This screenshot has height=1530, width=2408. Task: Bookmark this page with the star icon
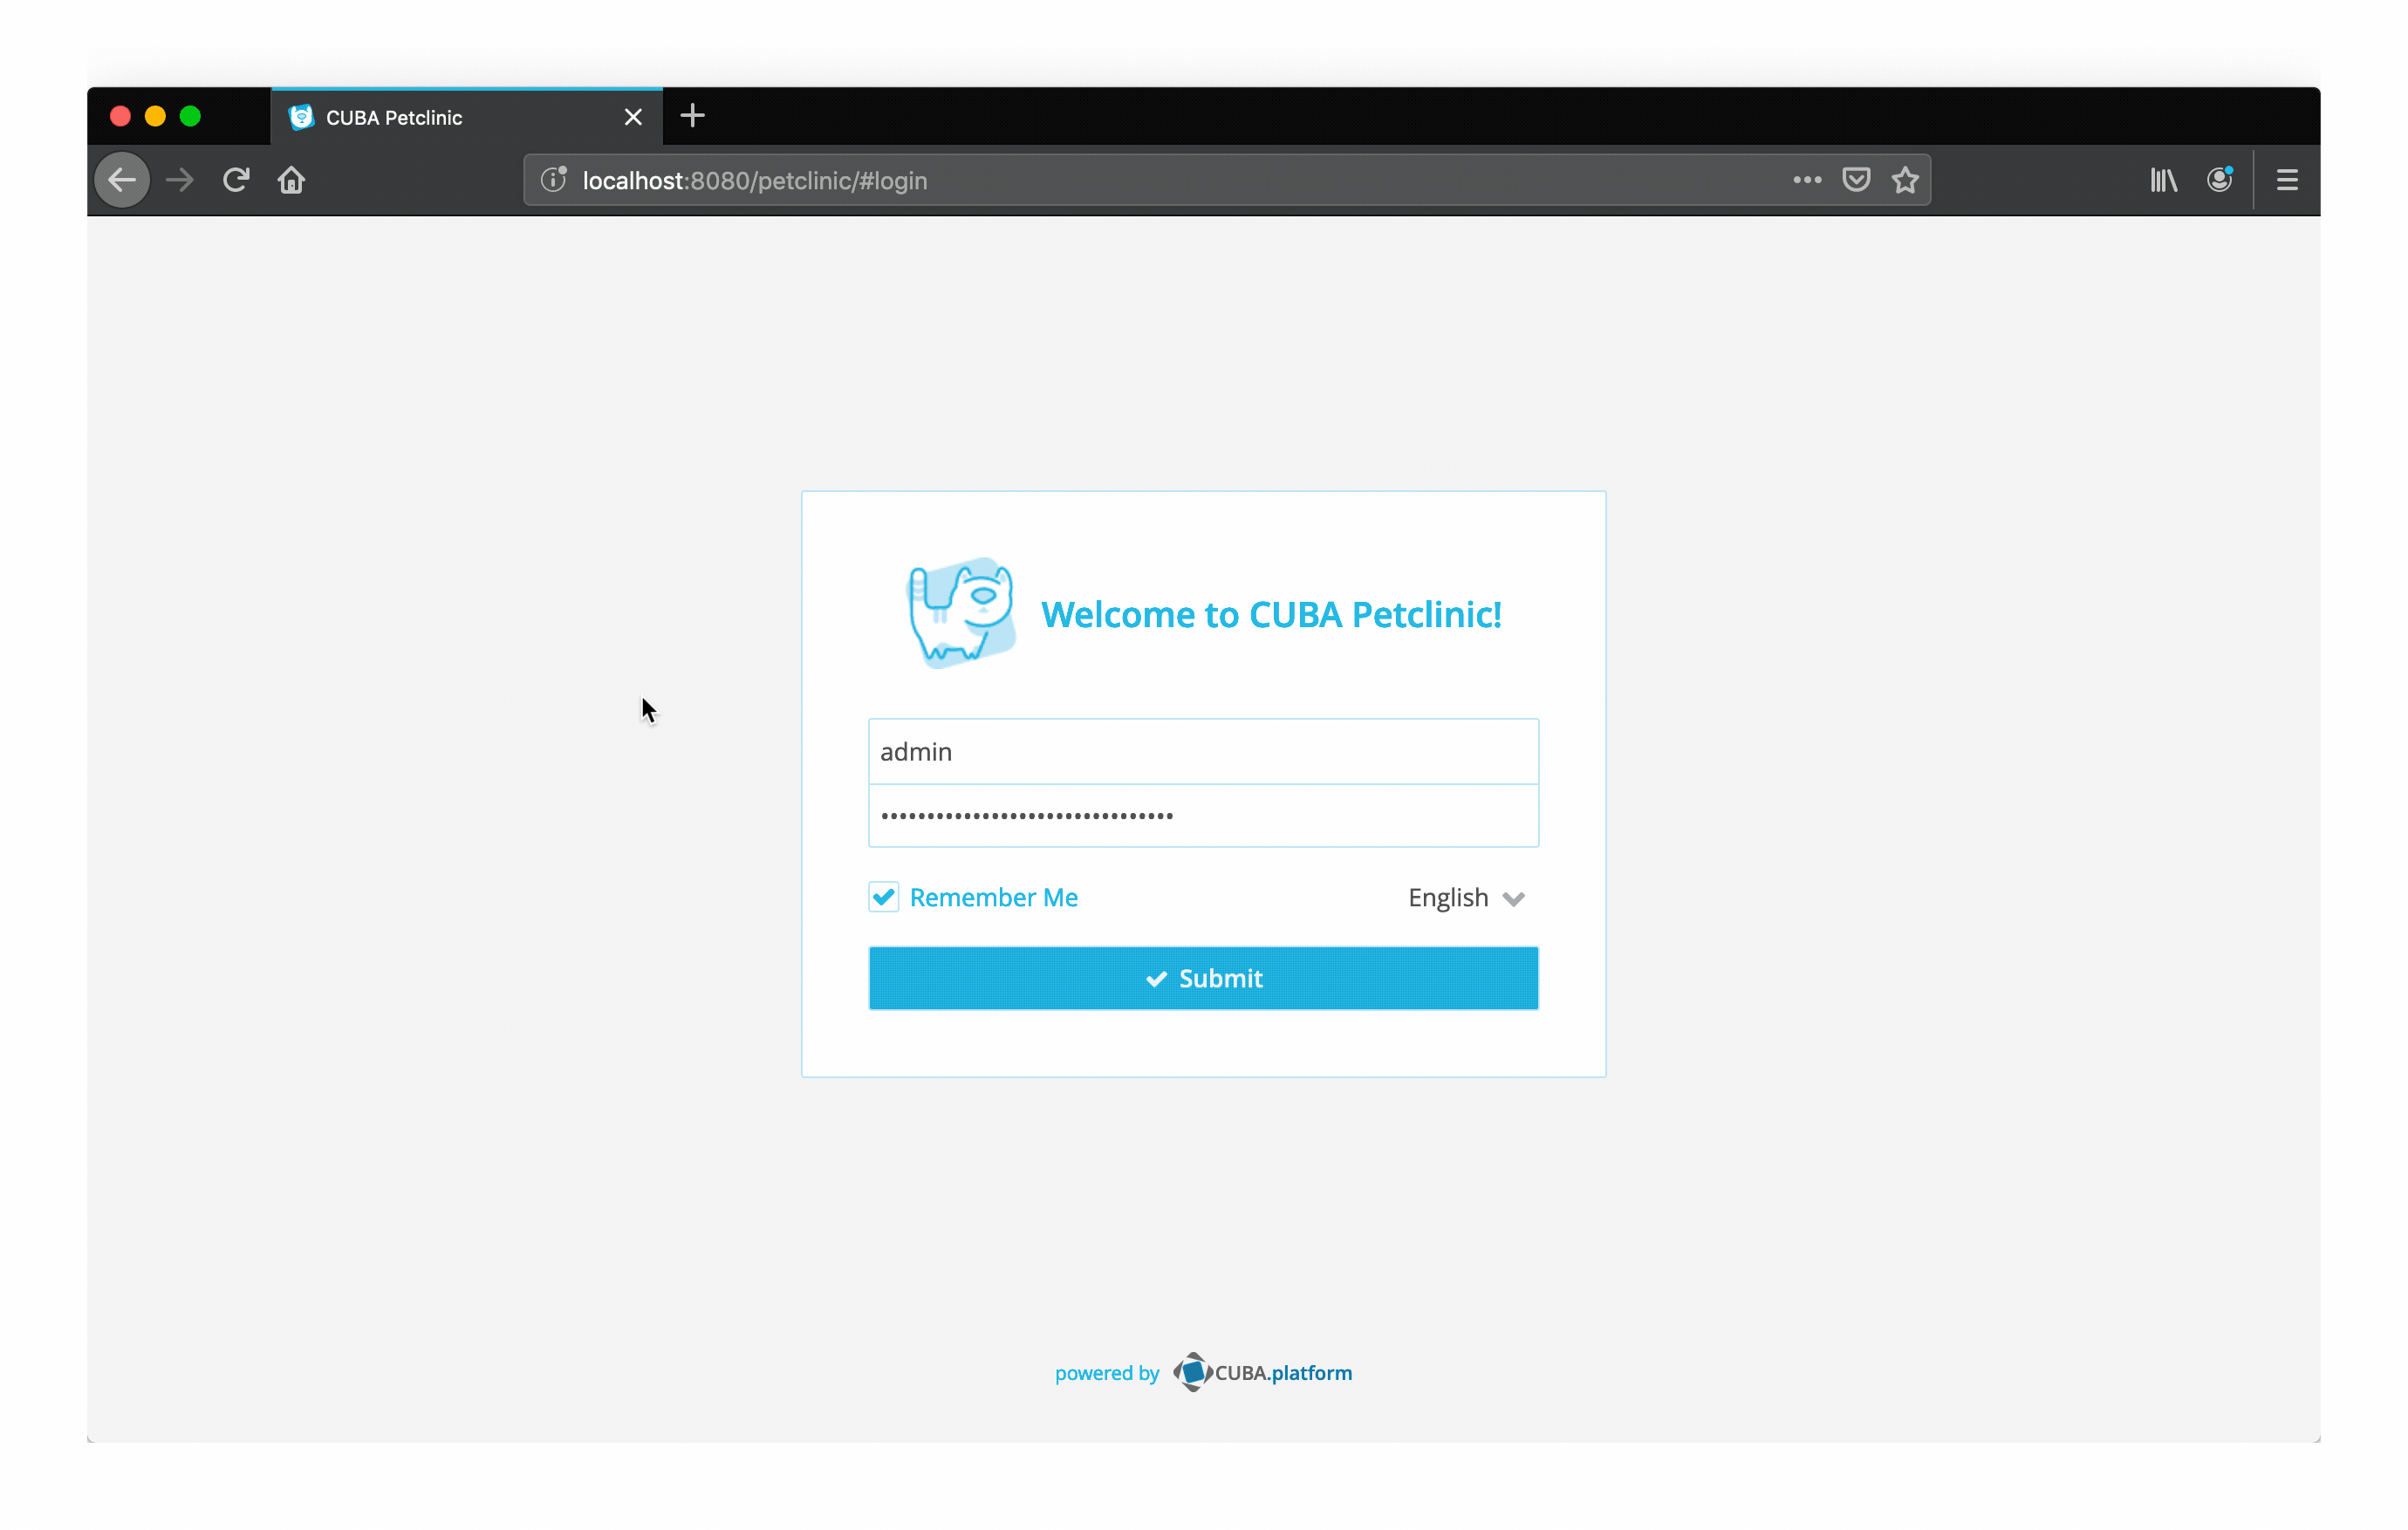[x=1905, y=180]
